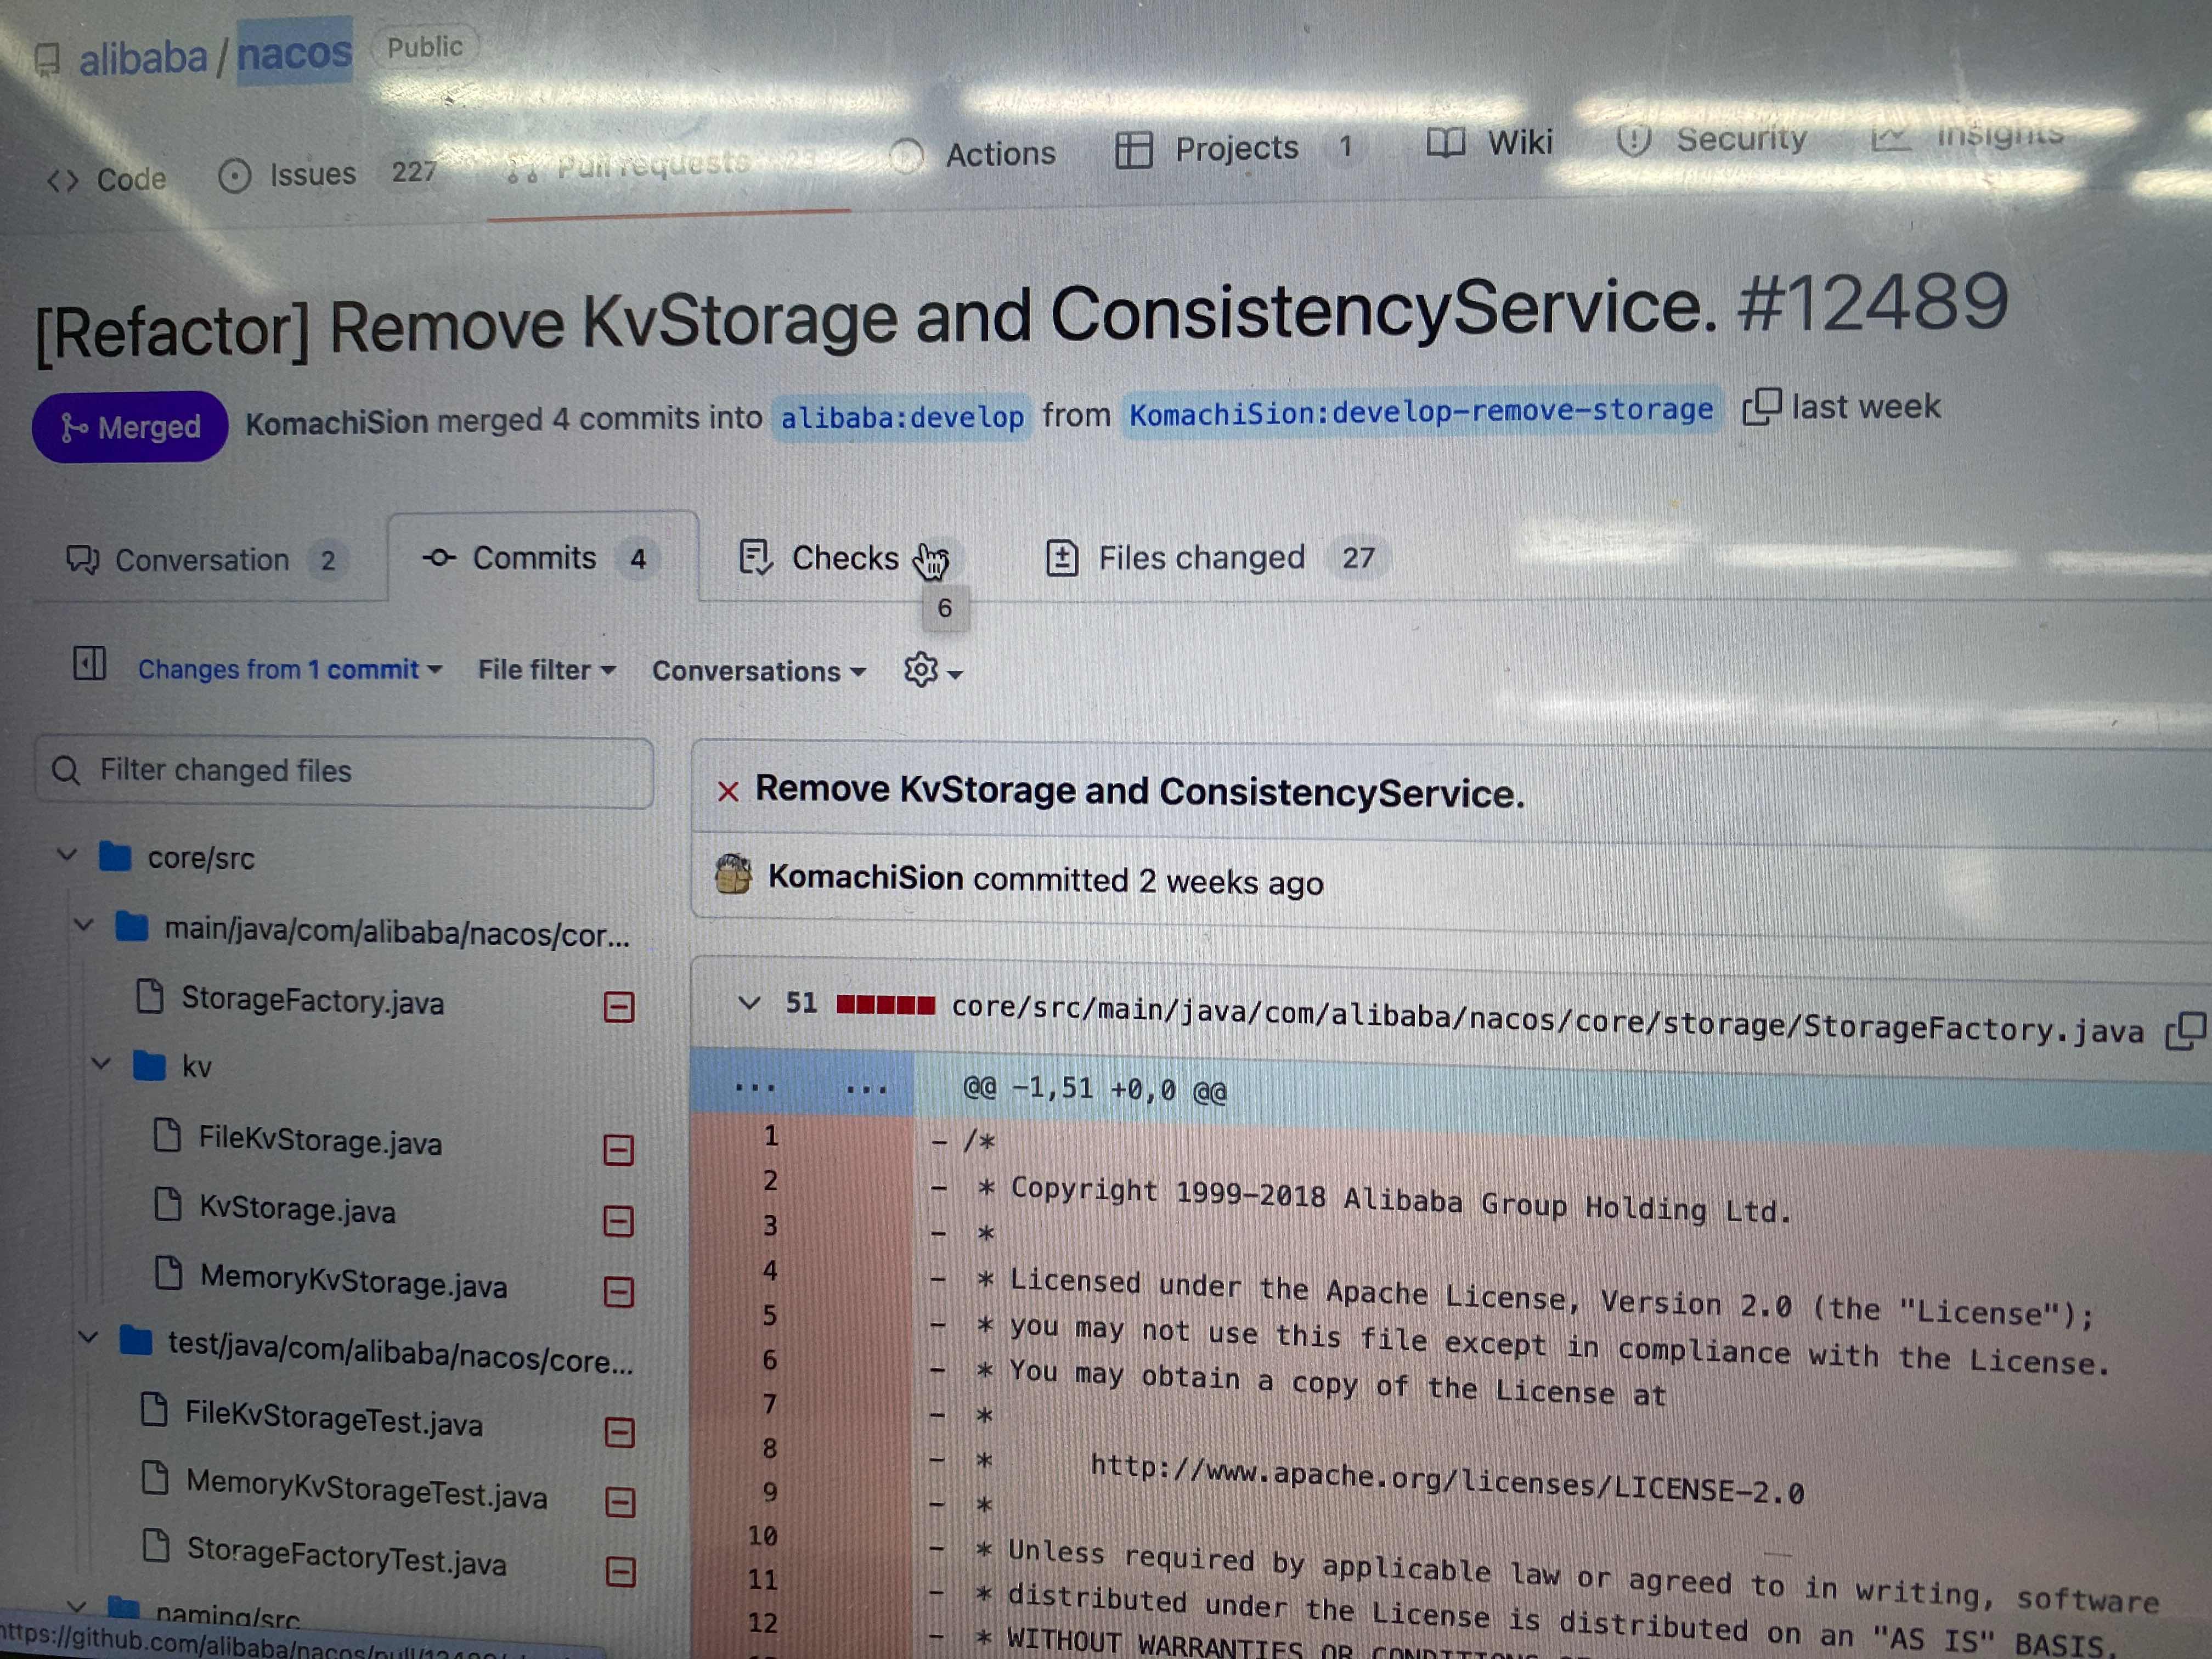Image resolution: width=2212 pixels, height=1659 pixels.
Task: Click removed-file icon next to KvStorage.java
Action: point(619,1221)
